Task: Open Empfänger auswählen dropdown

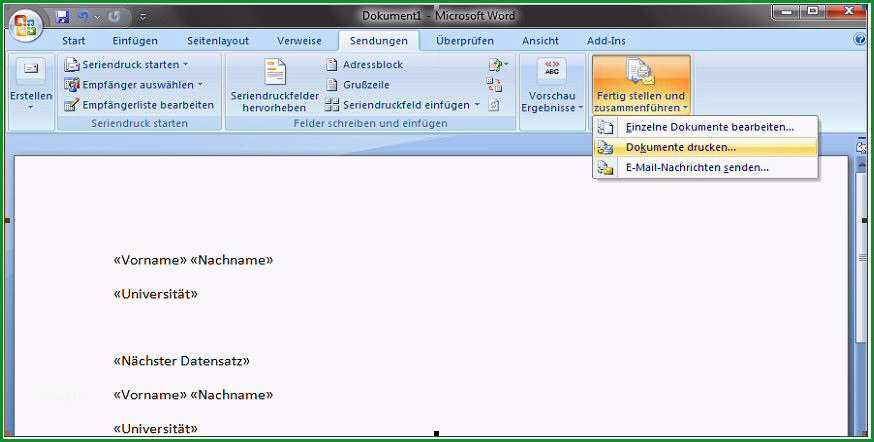Action: tap(134, 85)
